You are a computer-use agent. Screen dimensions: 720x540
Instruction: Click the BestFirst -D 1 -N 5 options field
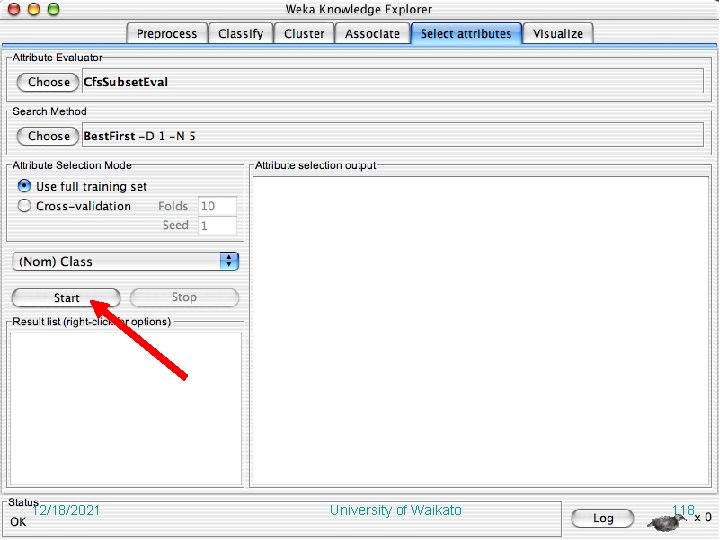[x=393, y=135]
